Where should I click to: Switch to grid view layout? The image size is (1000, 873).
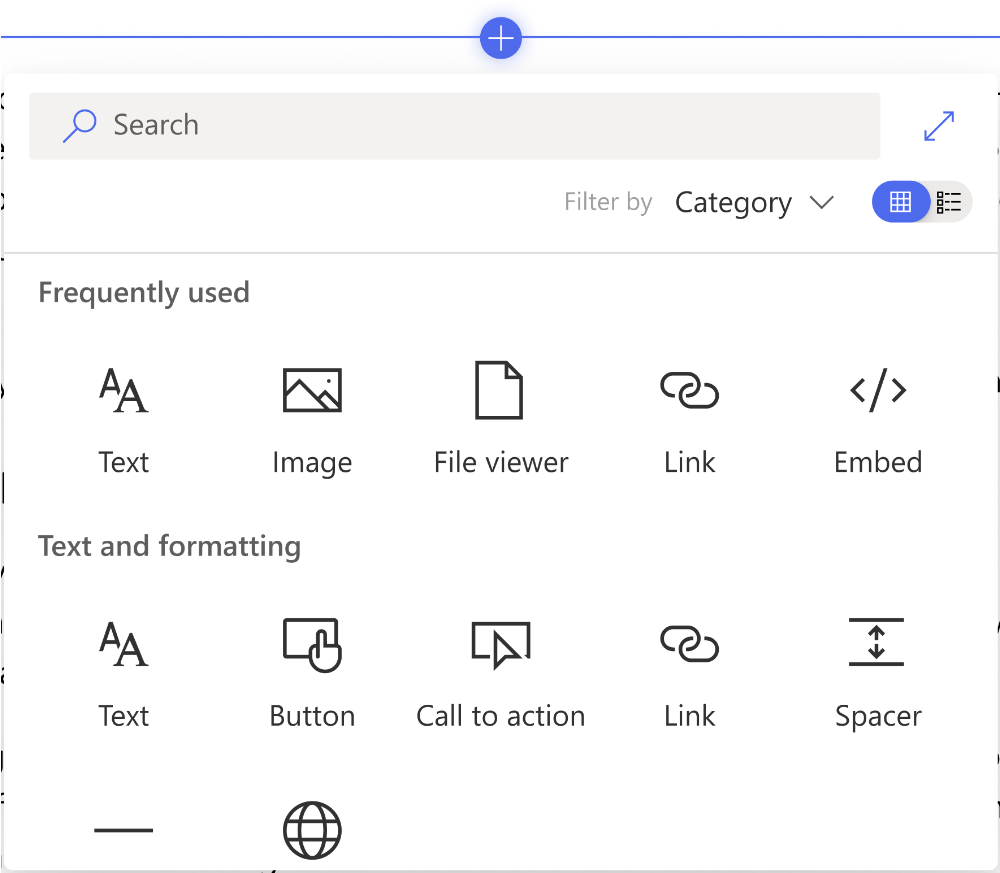click(900, 203)
